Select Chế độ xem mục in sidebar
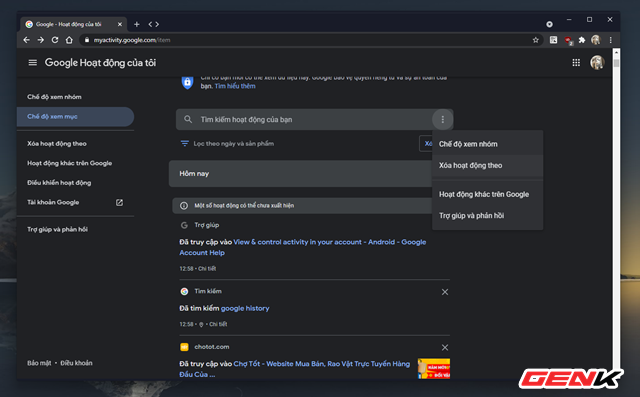 [x=76, y=117]
